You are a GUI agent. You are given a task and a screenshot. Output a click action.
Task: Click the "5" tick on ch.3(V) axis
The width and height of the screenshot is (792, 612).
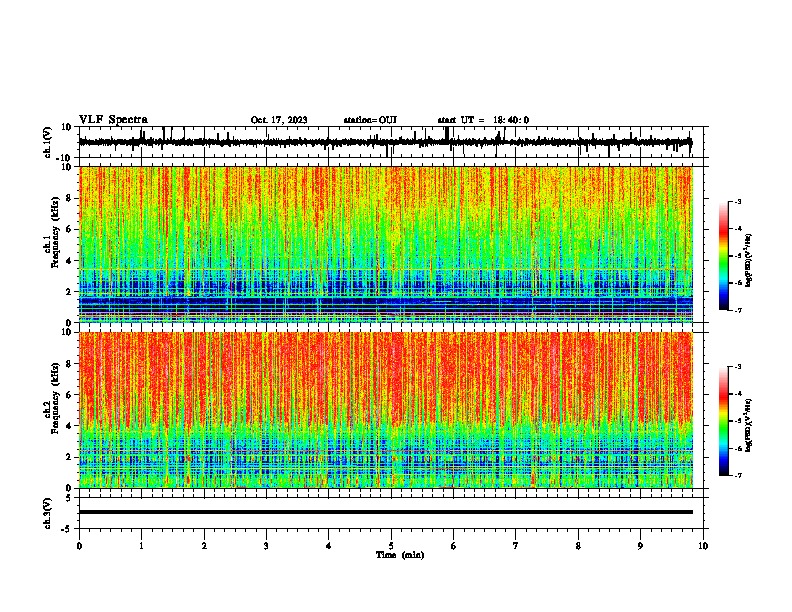70,498
